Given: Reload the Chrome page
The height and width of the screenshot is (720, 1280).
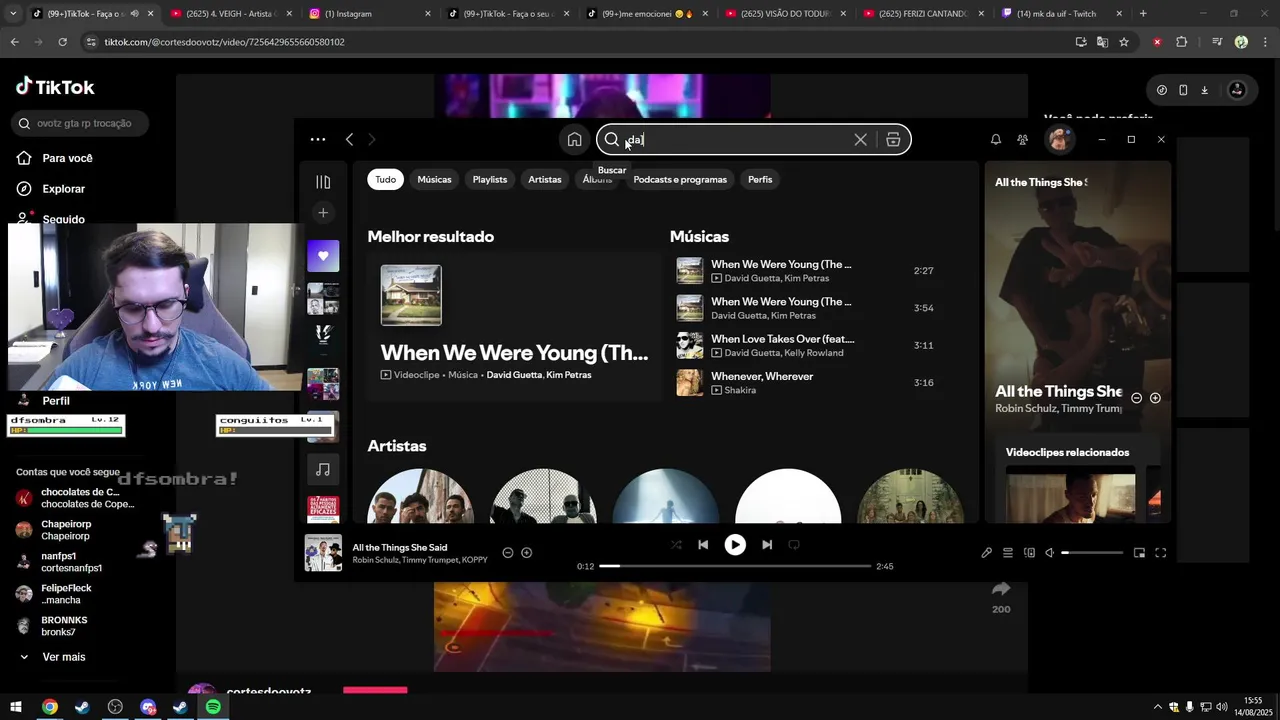Looking at the screenshot, I should pos(62,42).
